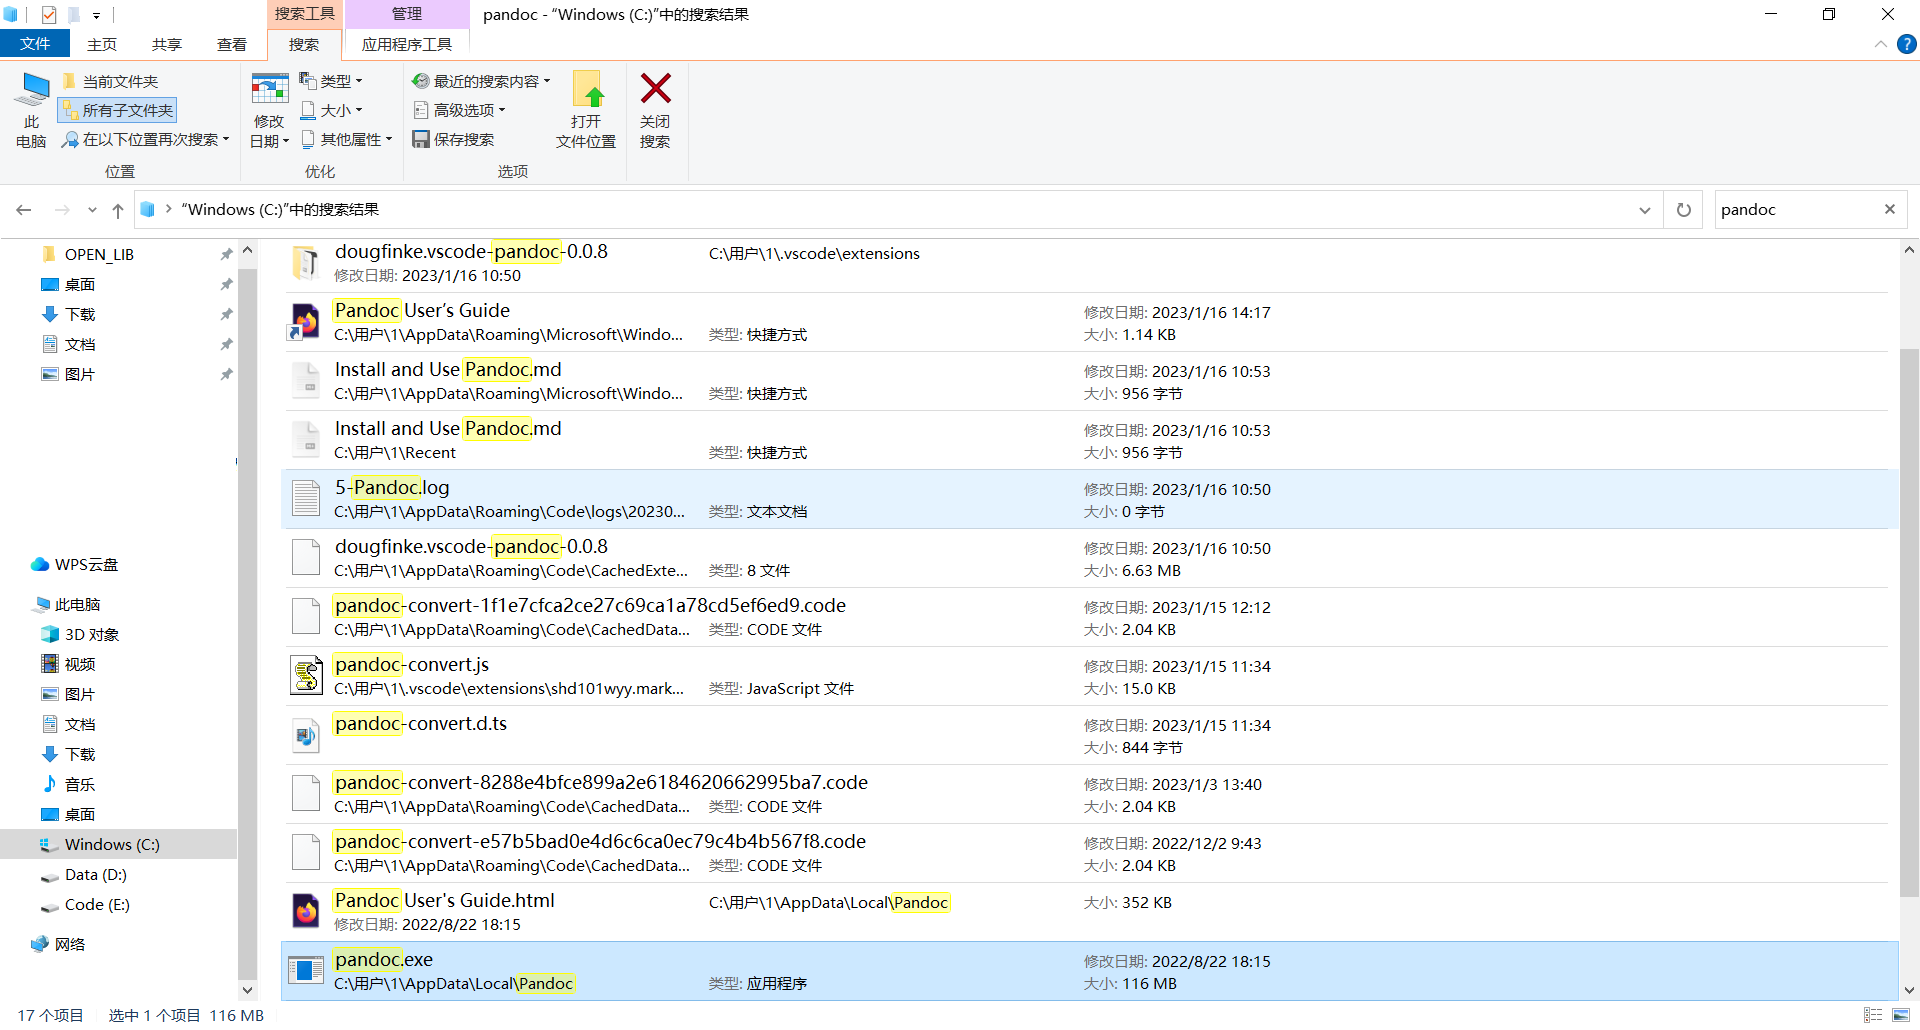Open the 修改日期 filter dropdown
The width and height of the screenshot is (1920, 1030).
pyautogui.click(x=269, y=110)
